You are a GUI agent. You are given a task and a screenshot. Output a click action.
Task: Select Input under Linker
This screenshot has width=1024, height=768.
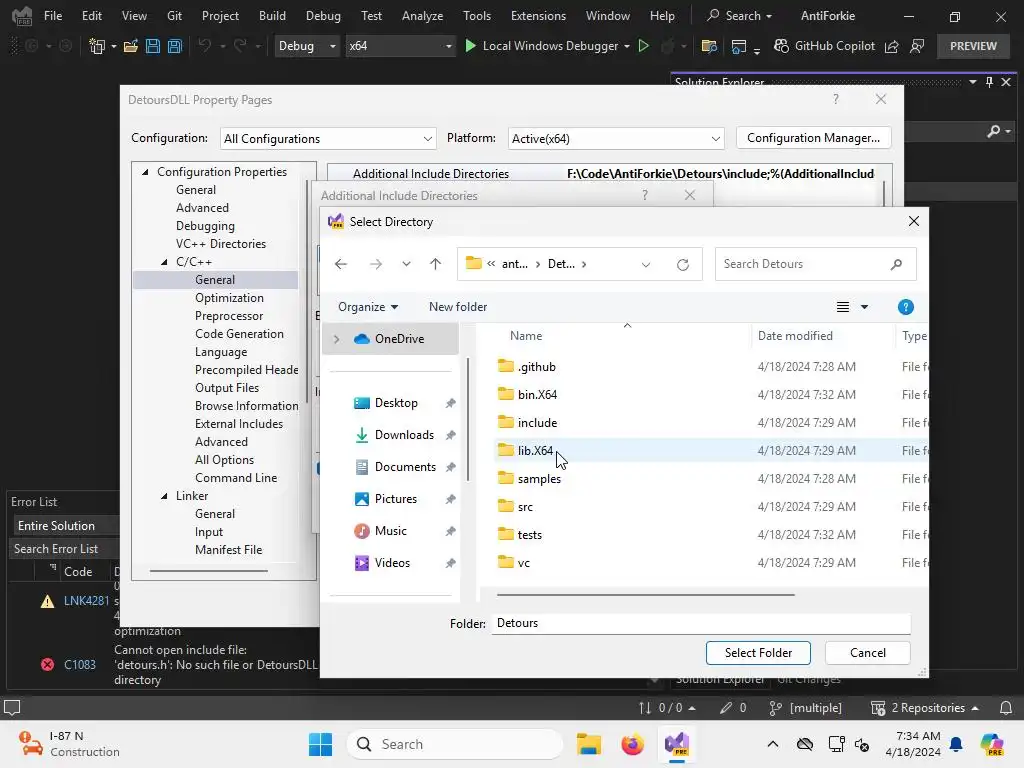click(x=209, y=532)
